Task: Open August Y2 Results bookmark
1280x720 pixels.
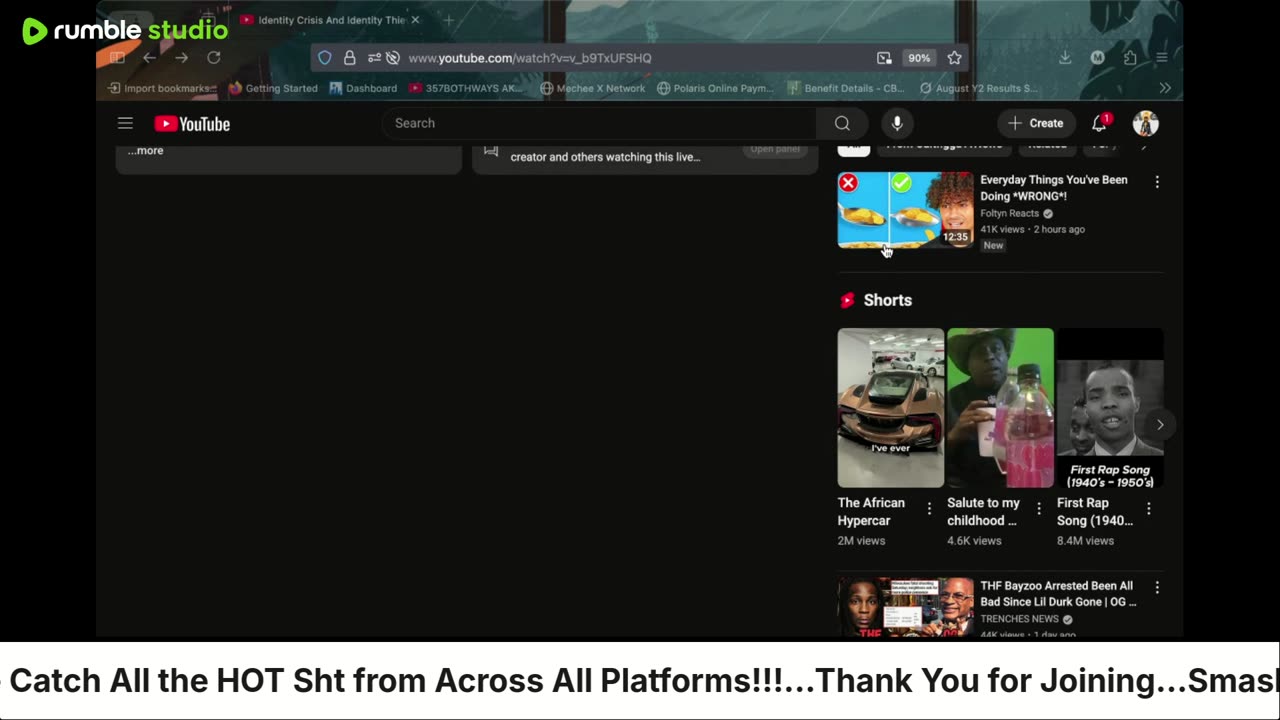Action: [x=979, y=88]
